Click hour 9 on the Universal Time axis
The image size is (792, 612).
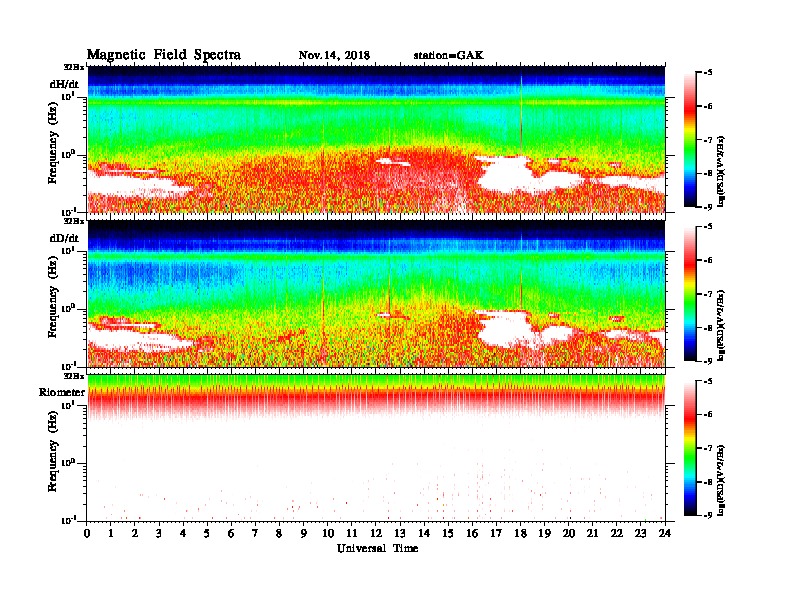click(304, 534)
